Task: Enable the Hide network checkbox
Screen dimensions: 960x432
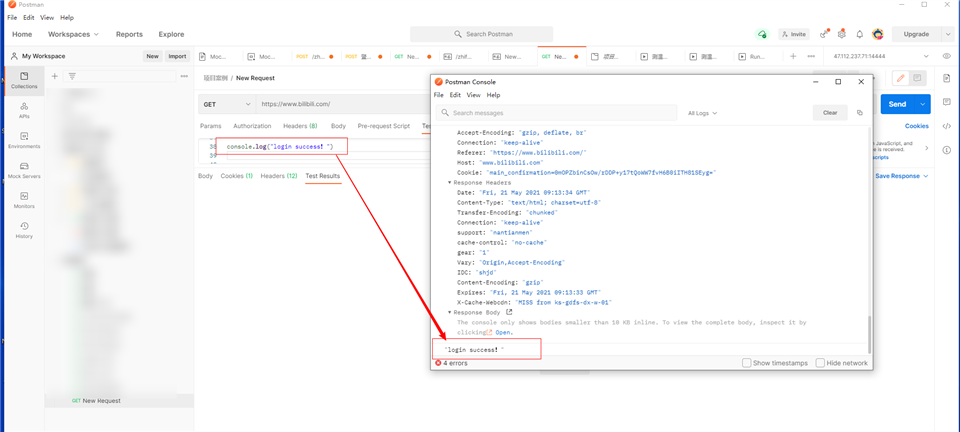Action: click(x=820, y=363)
